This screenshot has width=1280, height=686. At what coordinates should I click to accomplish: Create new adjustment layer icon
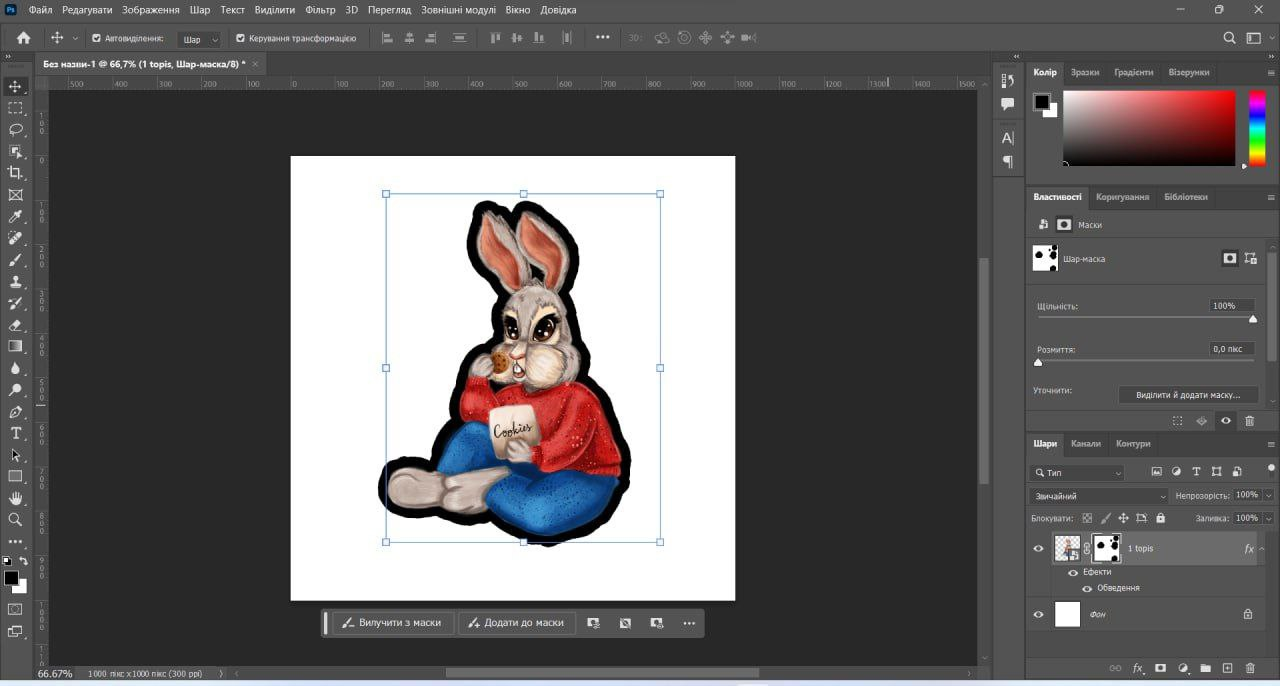[x=1183, y=668]
